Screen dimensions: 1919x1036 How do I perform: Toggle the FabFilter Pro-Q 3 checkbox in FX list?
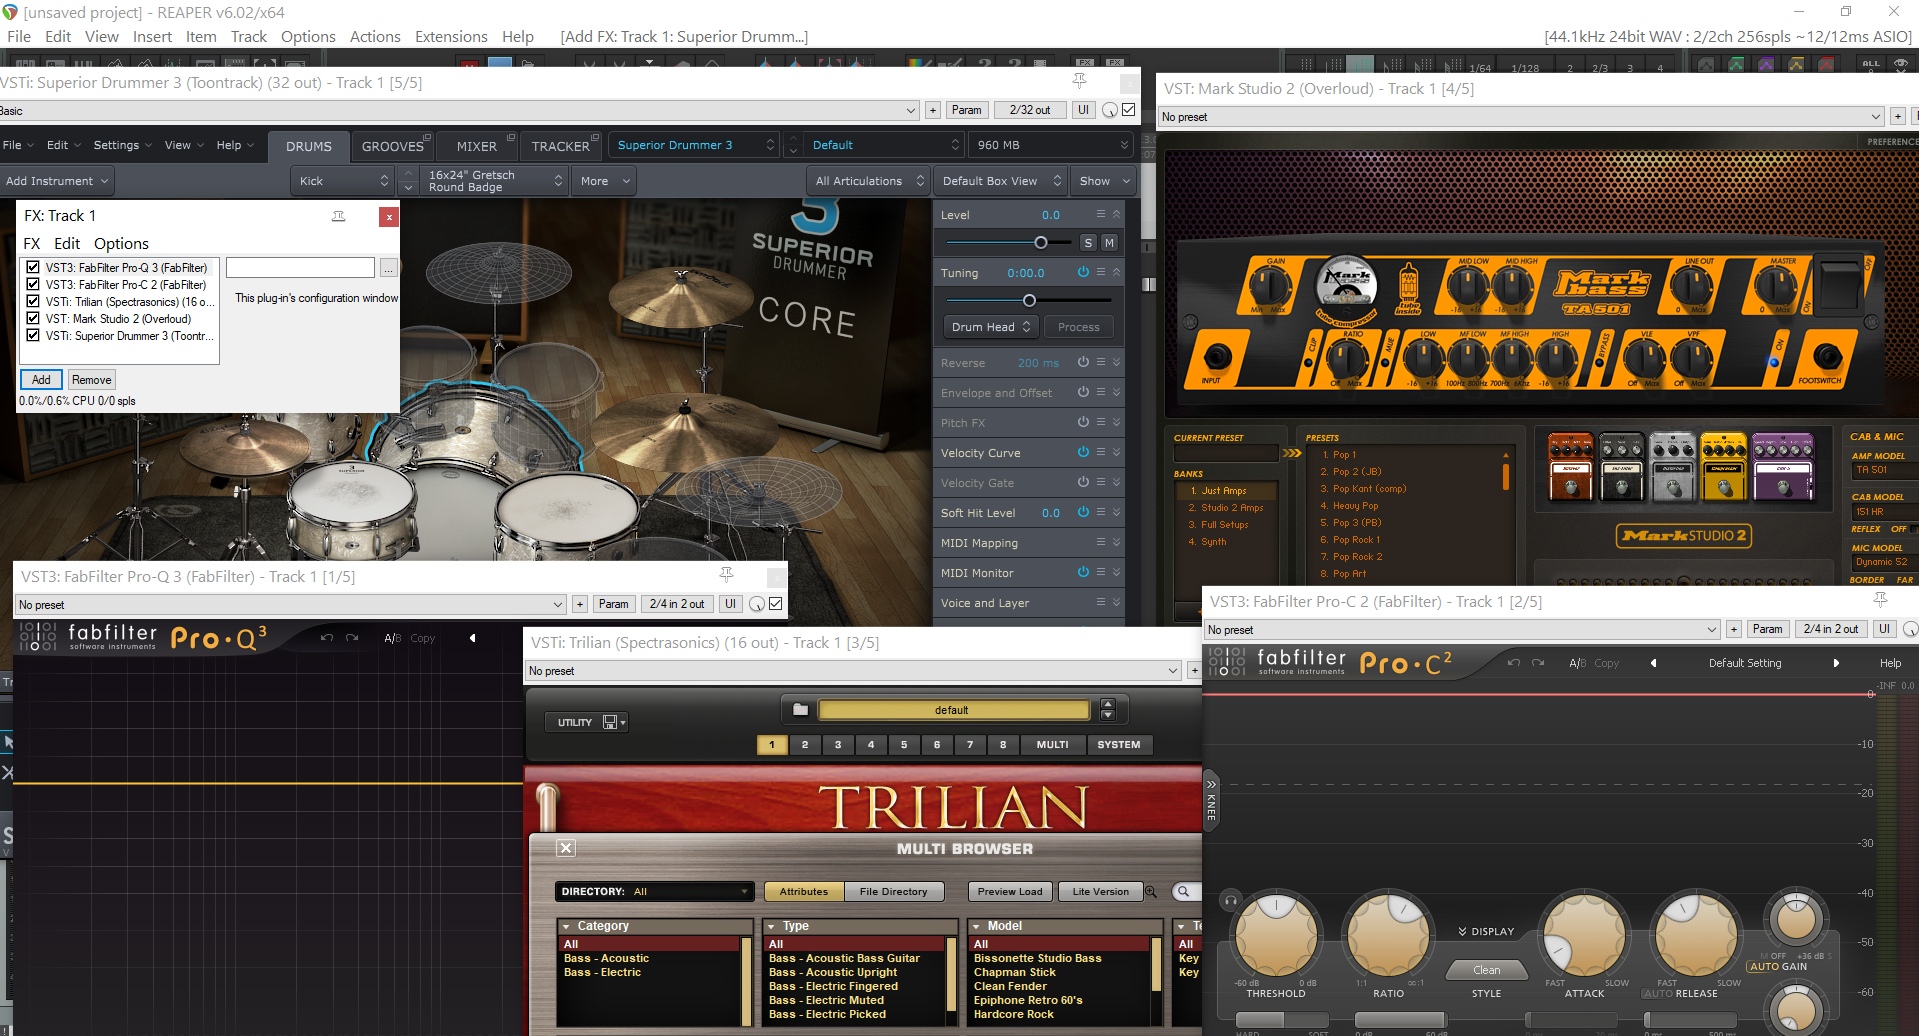[x=33, y=267]
